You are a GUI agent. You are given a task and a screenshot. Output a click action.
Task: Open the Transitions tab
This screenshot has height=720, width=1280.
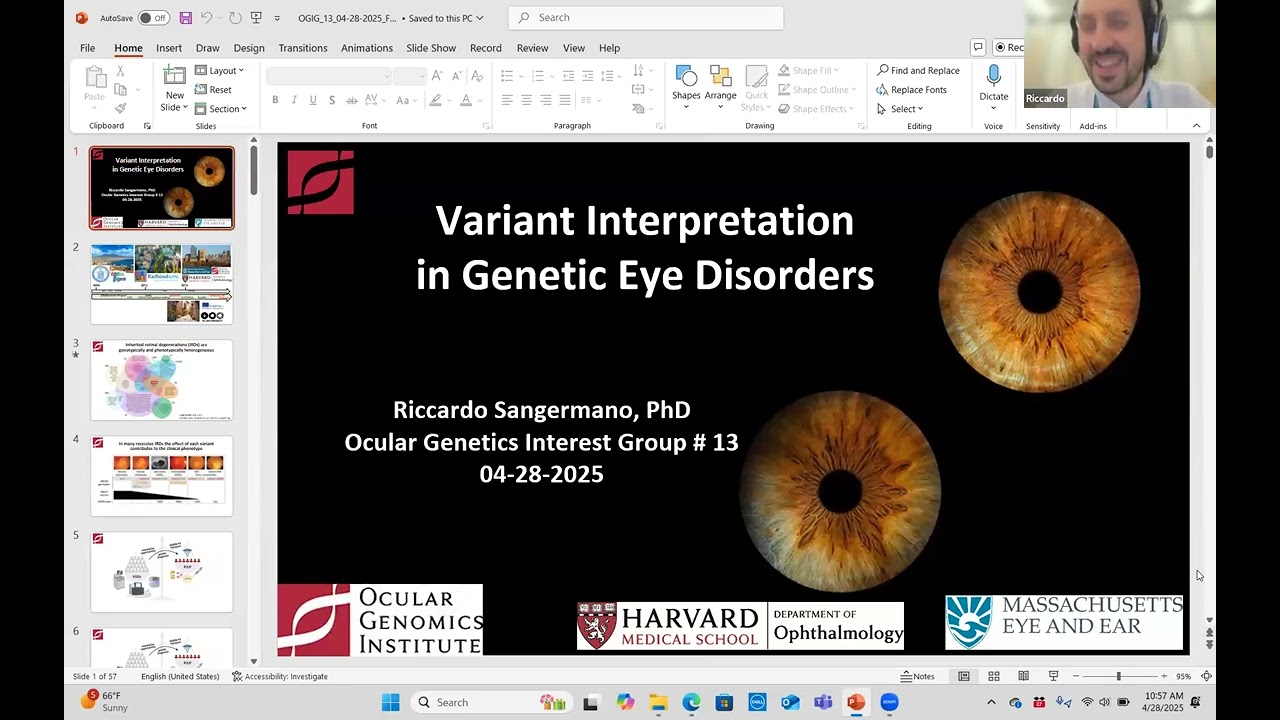point(303,48)
